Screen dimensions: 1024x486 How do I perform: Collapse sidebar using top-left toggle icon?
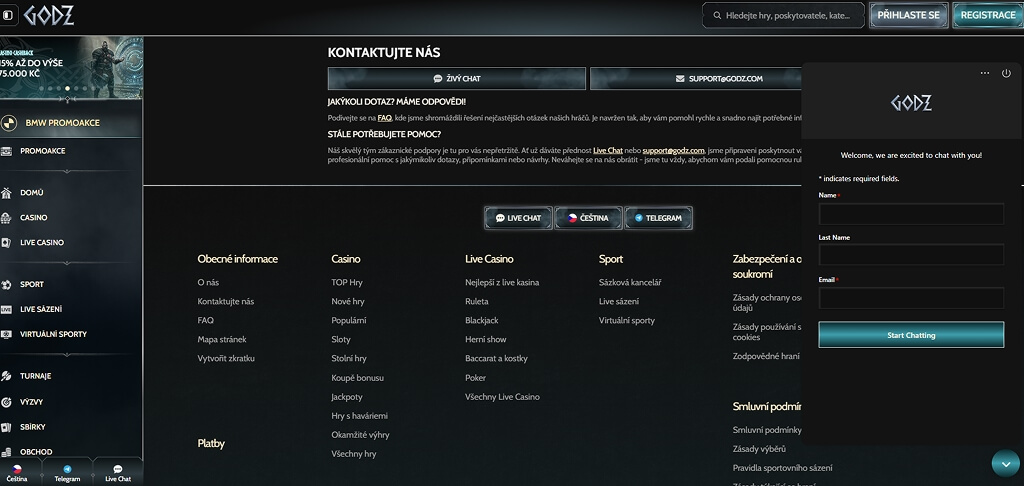7,15
